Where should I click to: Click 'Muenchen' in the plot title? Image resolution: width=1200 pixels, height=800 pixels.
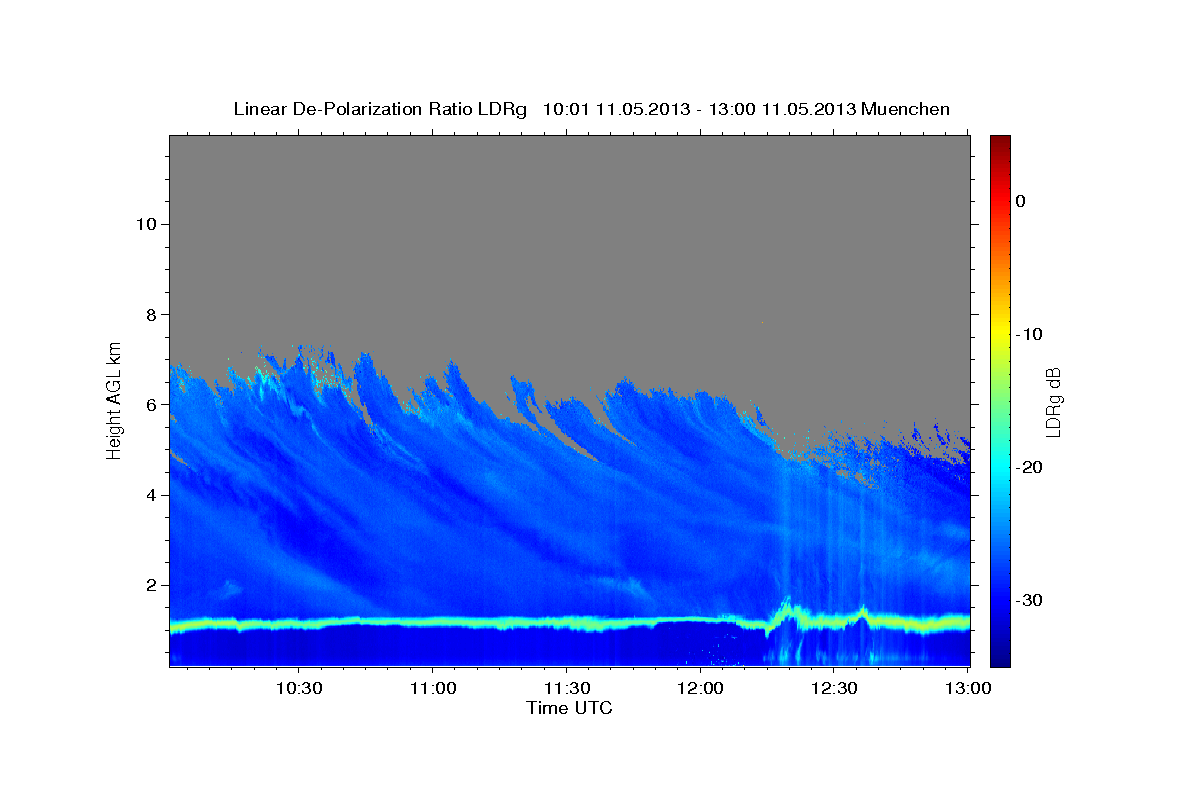906,109
